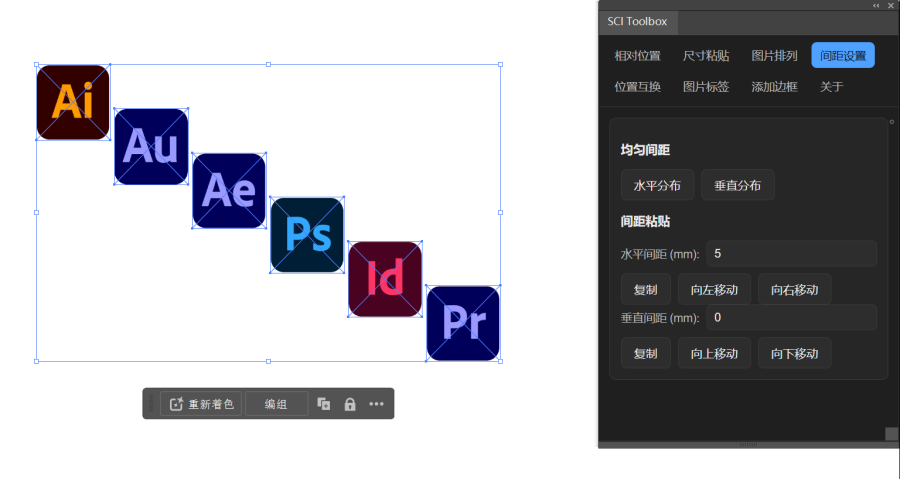Viewport: 900px width, 479px height.
Task: Click 复制 under the 垂直间距 field
Action: coord(646,353)
